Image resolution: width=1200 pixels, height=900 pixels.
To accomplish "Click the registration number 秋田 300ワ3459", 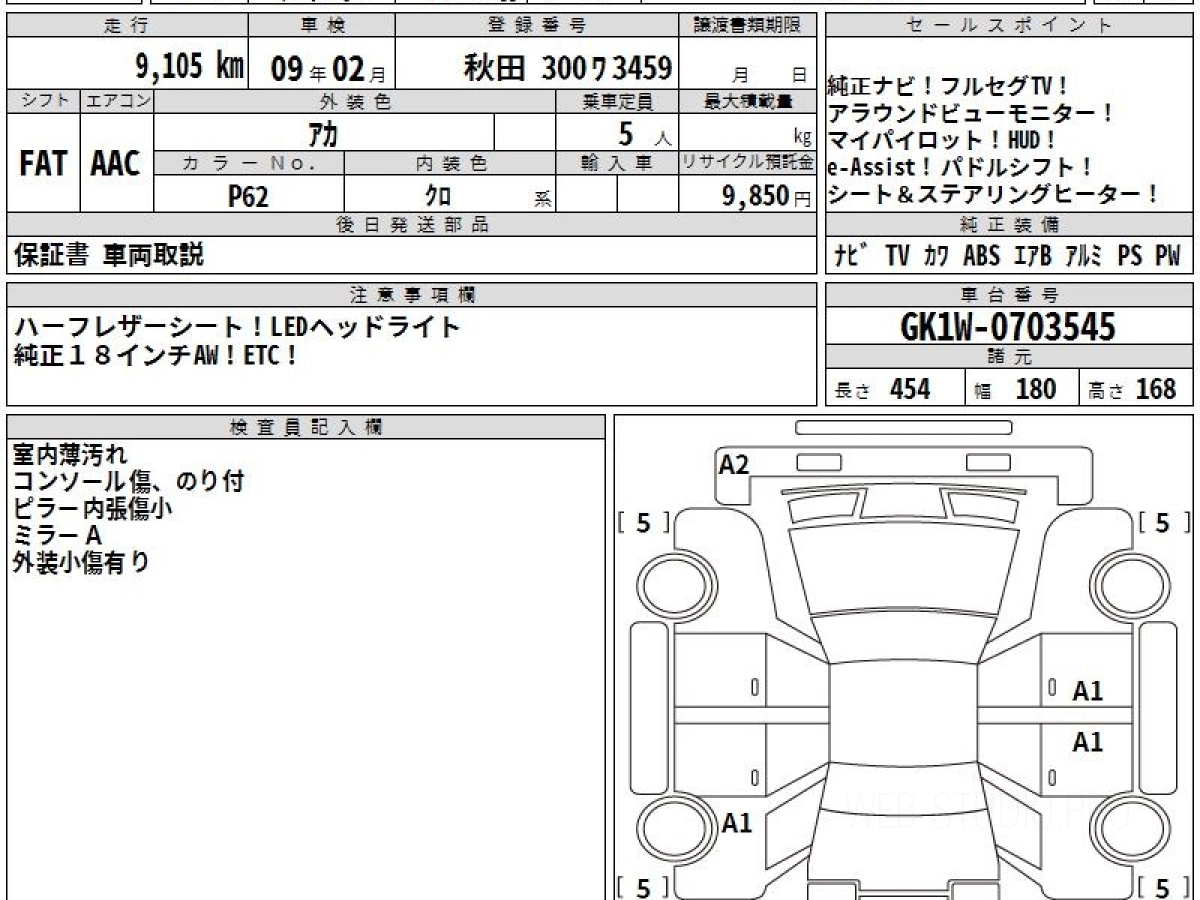I will 567,68.
